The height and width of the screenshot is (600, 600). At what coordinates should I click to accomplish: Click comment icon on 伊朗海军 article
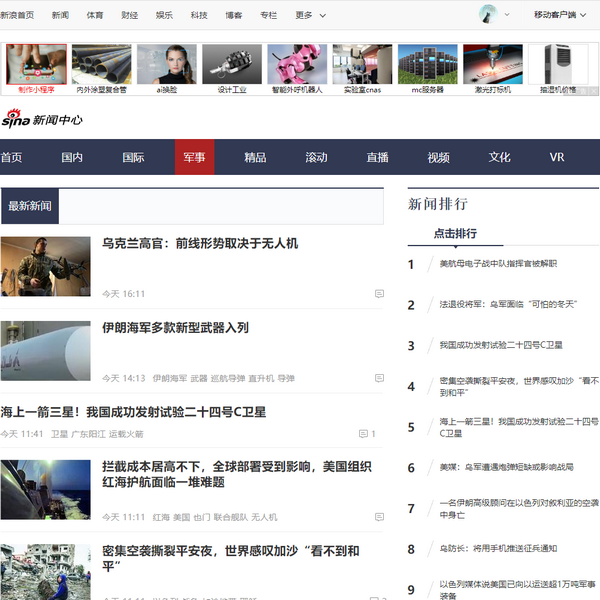pyautogui.click(x=379, y=379)
